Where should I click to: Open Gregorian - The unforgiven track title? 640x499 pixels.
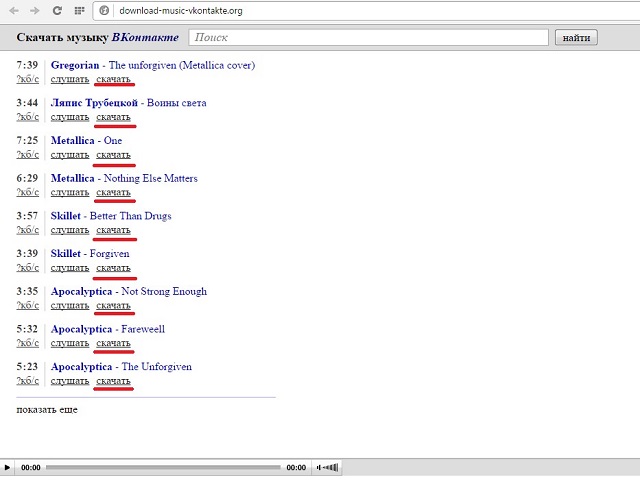(x=153, y=65)
